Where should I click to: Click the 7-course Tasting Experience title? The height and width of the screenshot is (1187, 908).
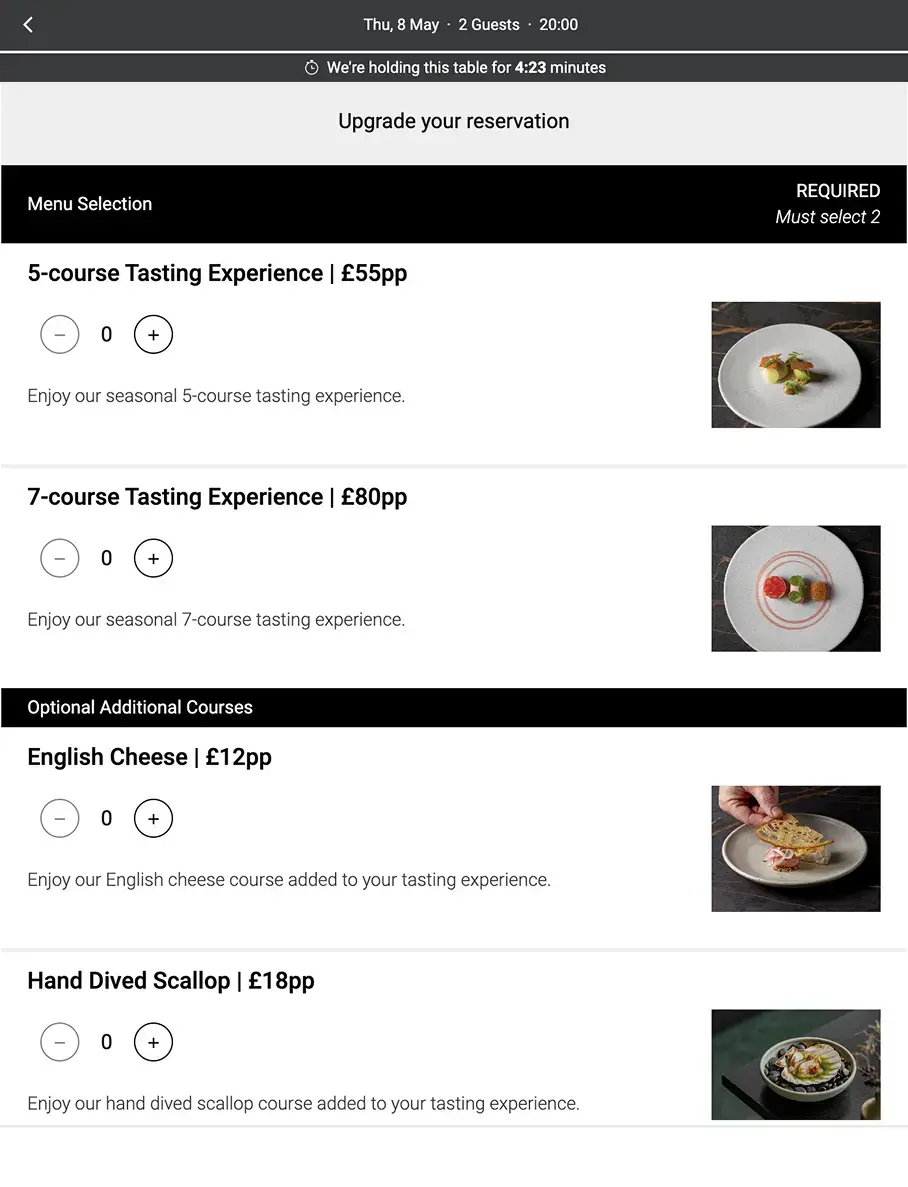pos(217,497)
